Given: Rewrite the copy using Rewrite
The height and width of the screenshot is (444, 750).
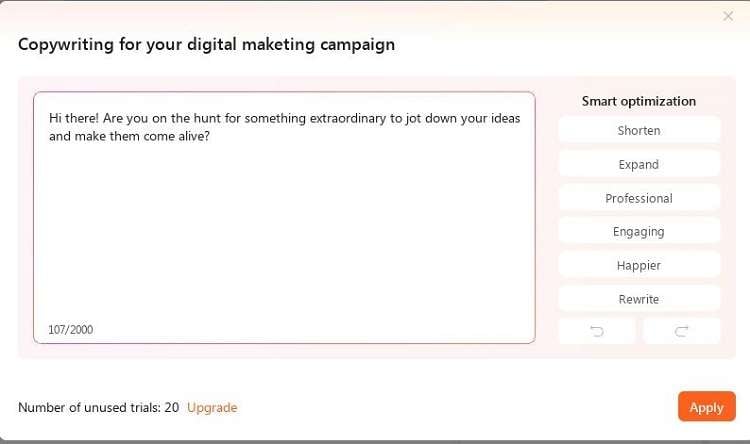Looking at the screenshot, I should point(639,299).
